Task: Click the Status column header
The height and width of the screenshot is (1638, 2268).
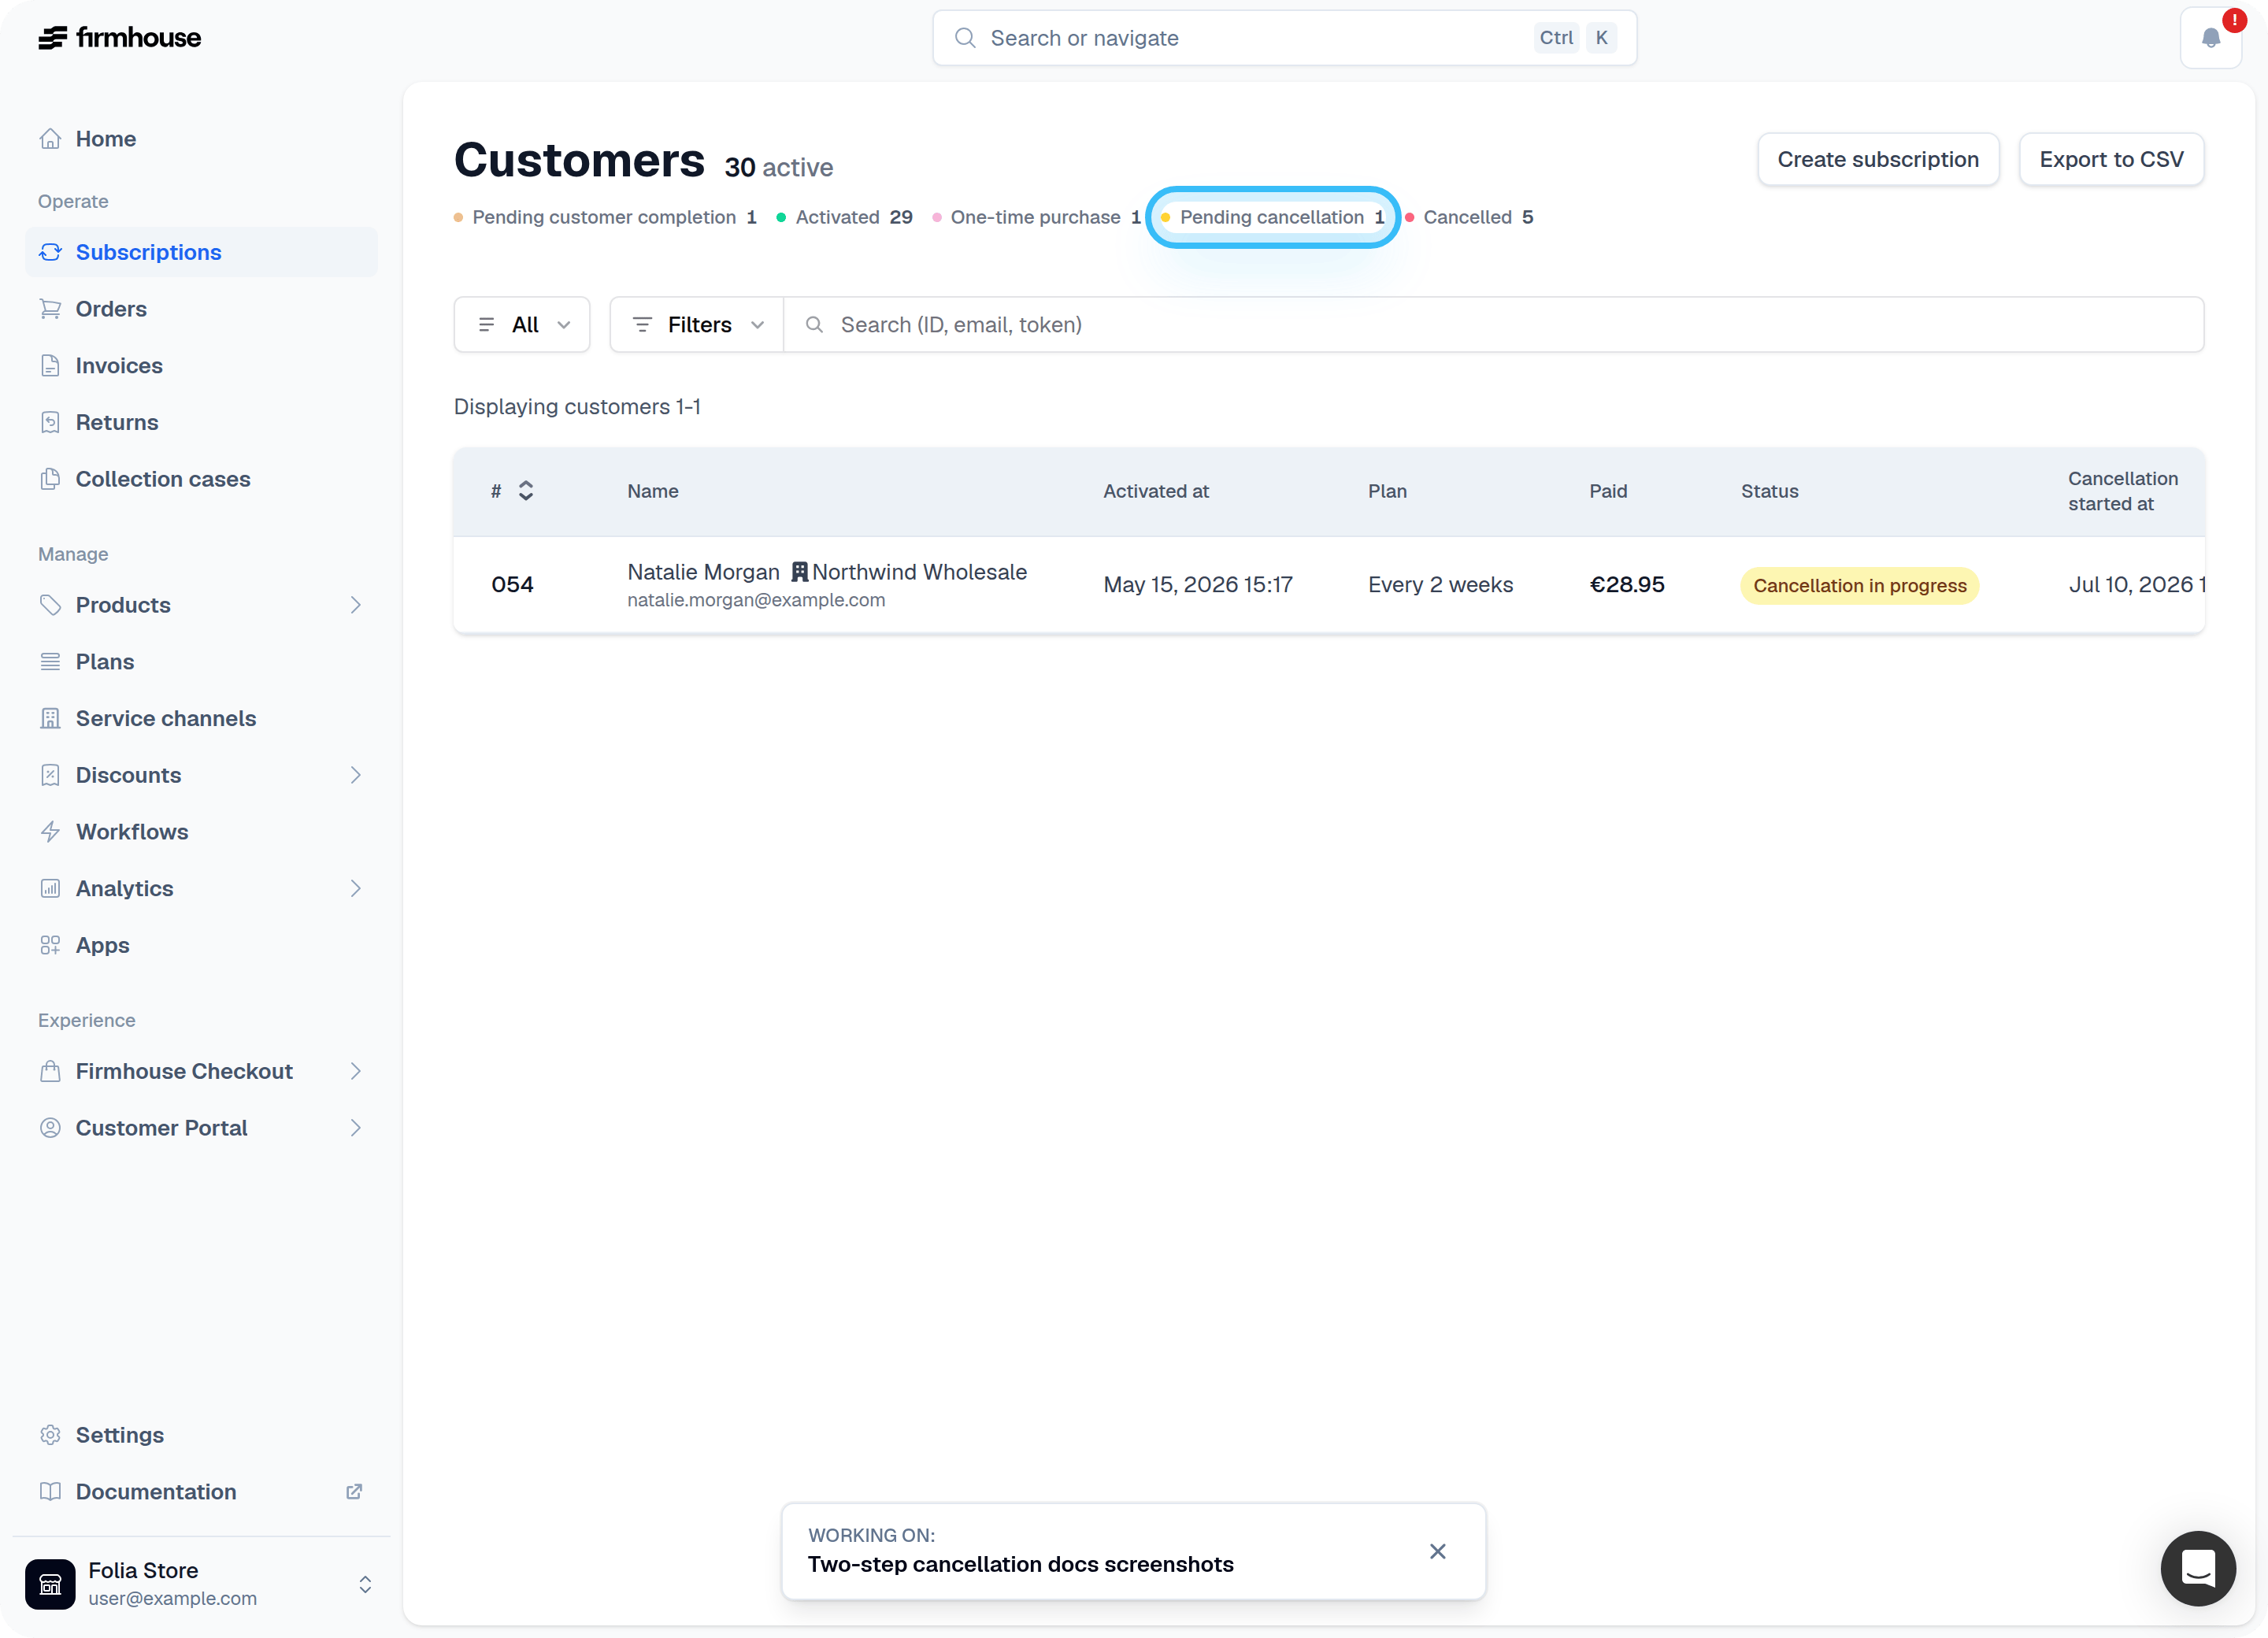Action: [x=1769, y=491]
